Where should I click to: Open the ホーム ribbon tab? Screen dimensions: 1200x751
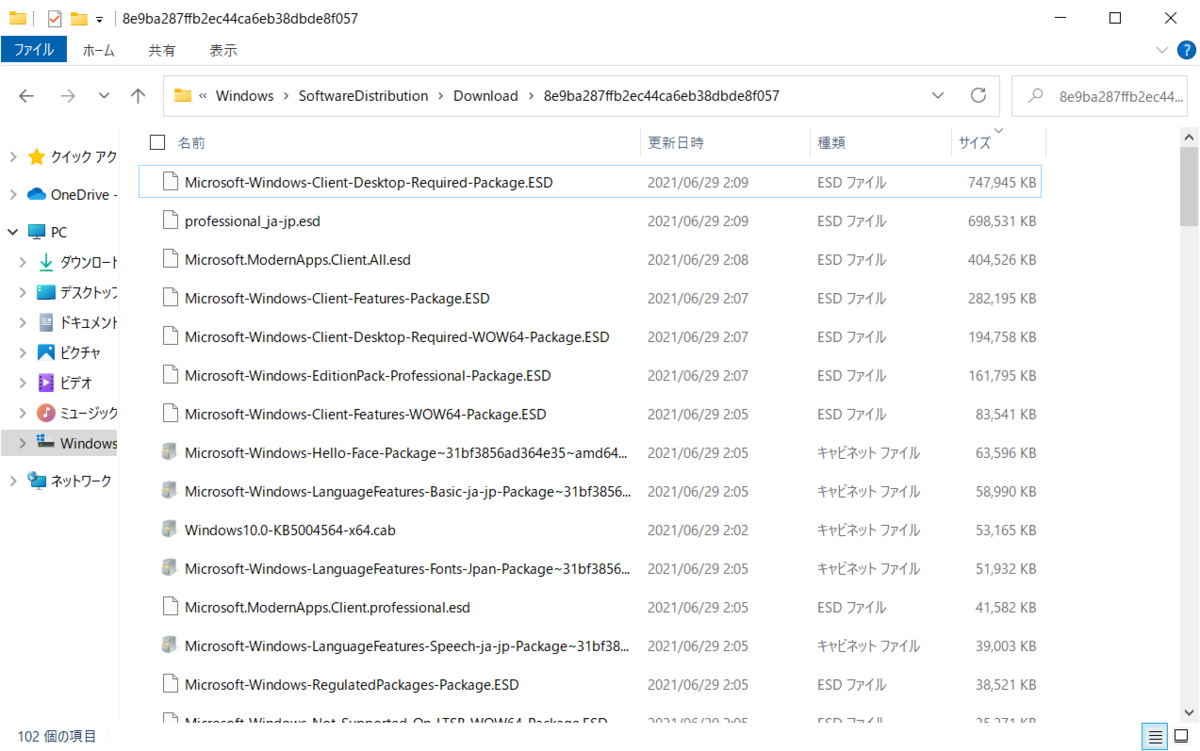tap(98, 50)
